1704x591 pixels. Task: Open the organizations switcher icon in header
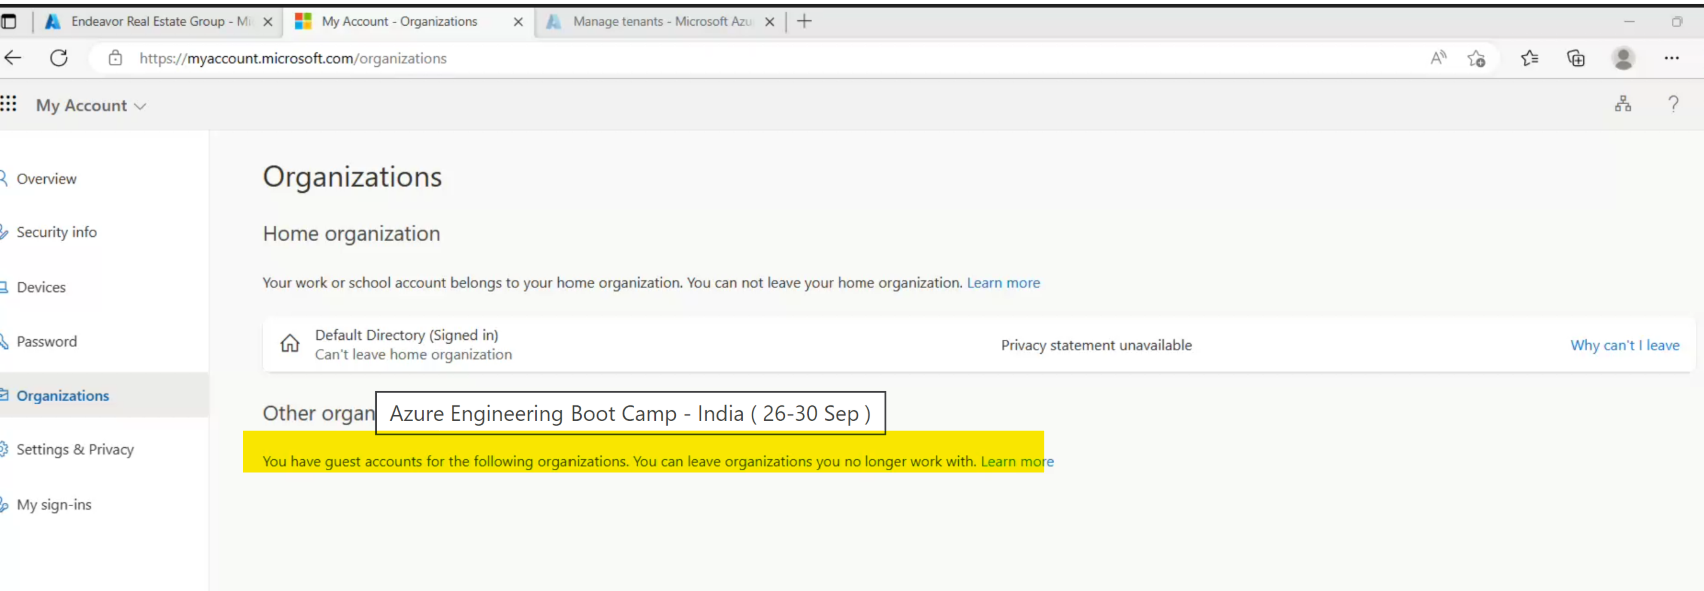[x=1623, y=103]
